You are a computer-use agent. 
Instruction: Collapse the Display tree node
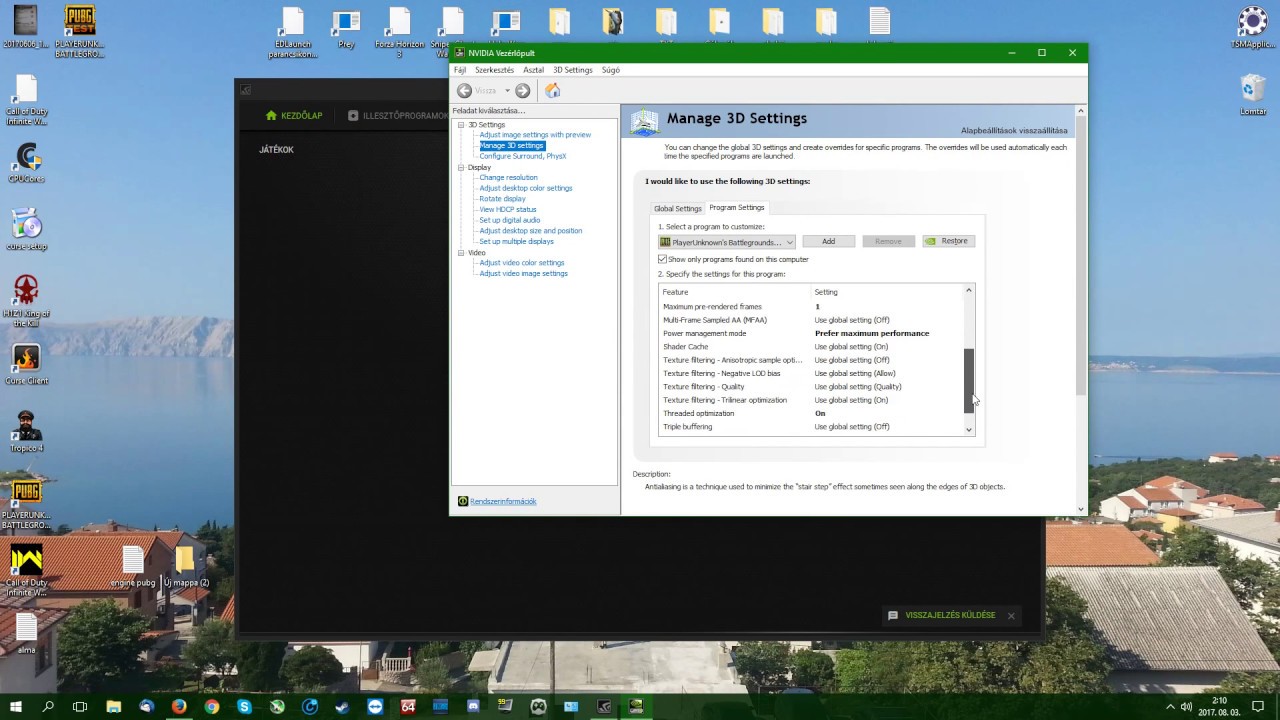tap(461, 168)
